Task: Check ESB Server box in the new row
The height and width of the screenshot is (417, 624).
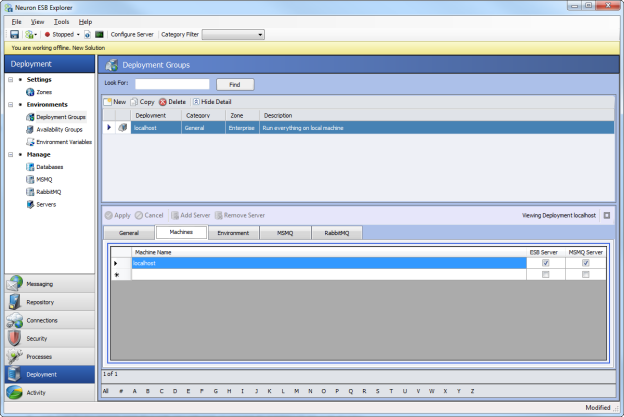Action: (x=545, y=274)
